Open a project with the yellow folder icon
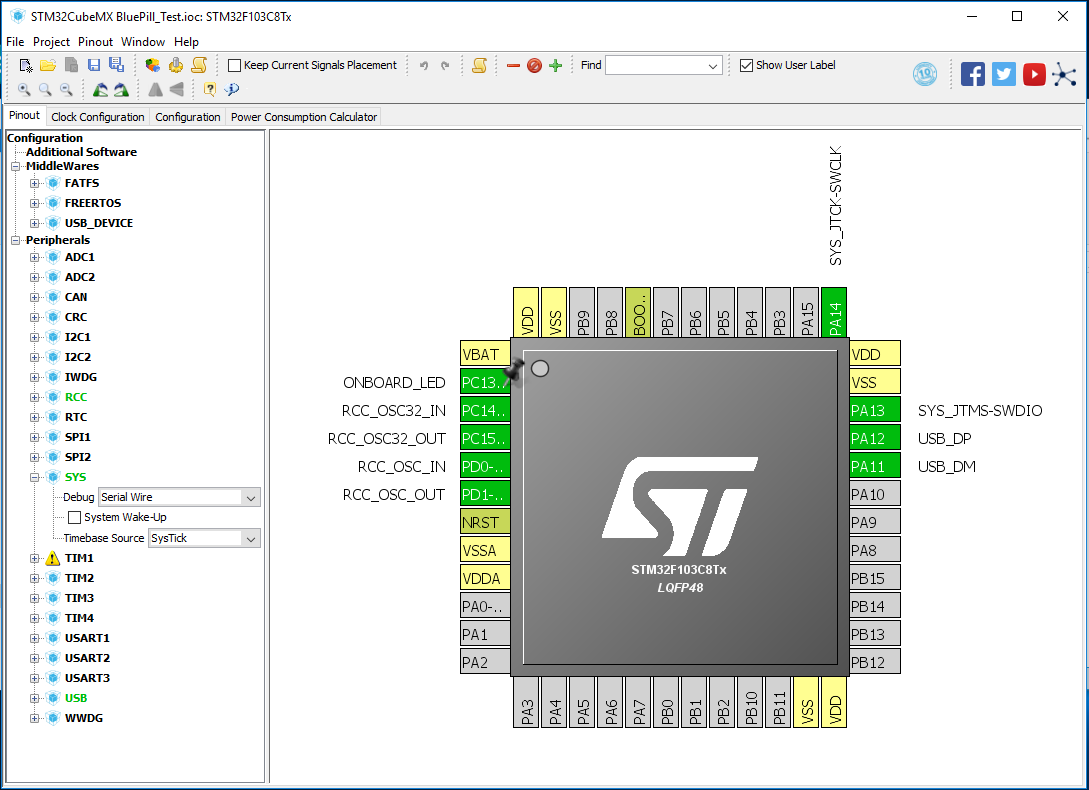 [x=48, y=65]
